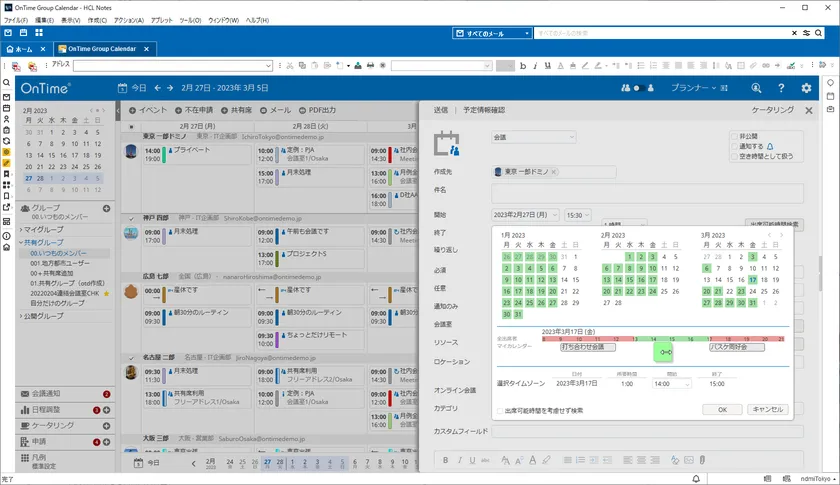Switch to the ホーム tab

pyautogui.click(x=27, y=48)
